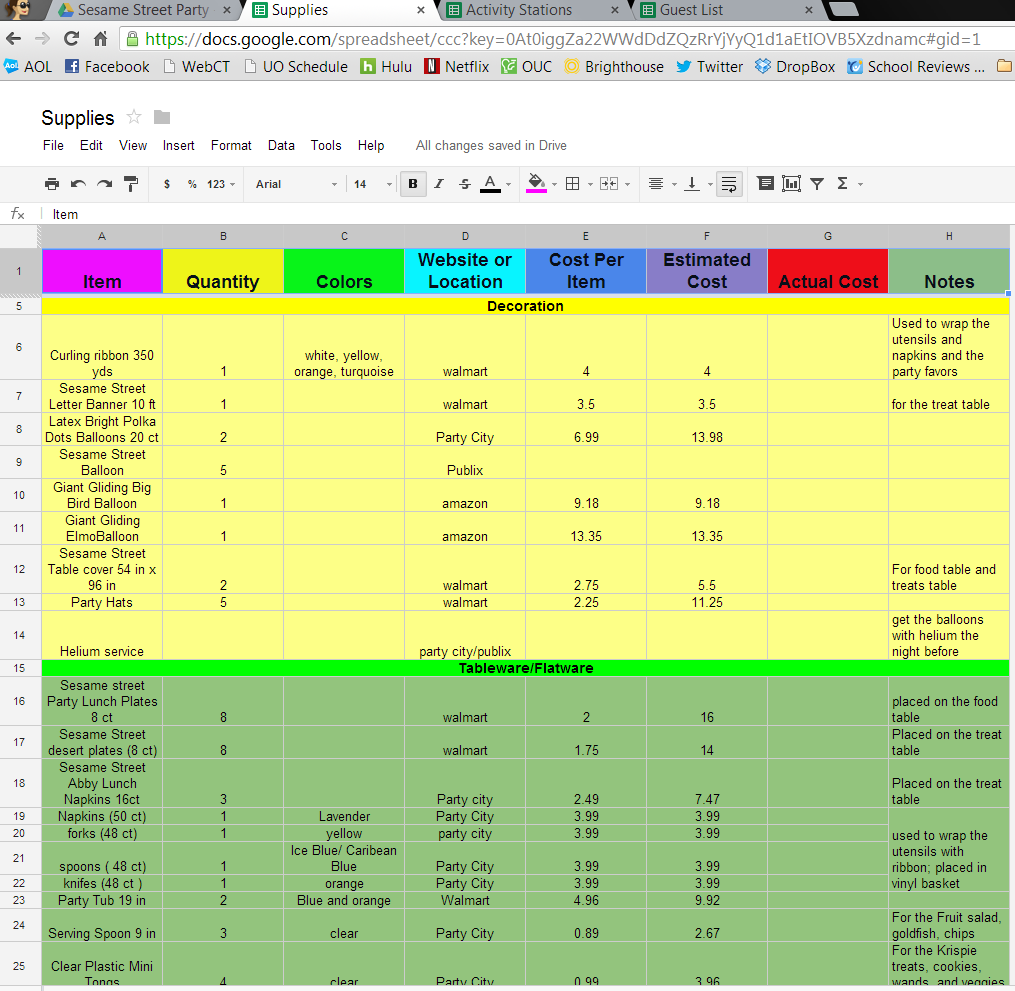Click horizontal align icon
Viewport: 1015px width, 991px height.
[656, 184]
